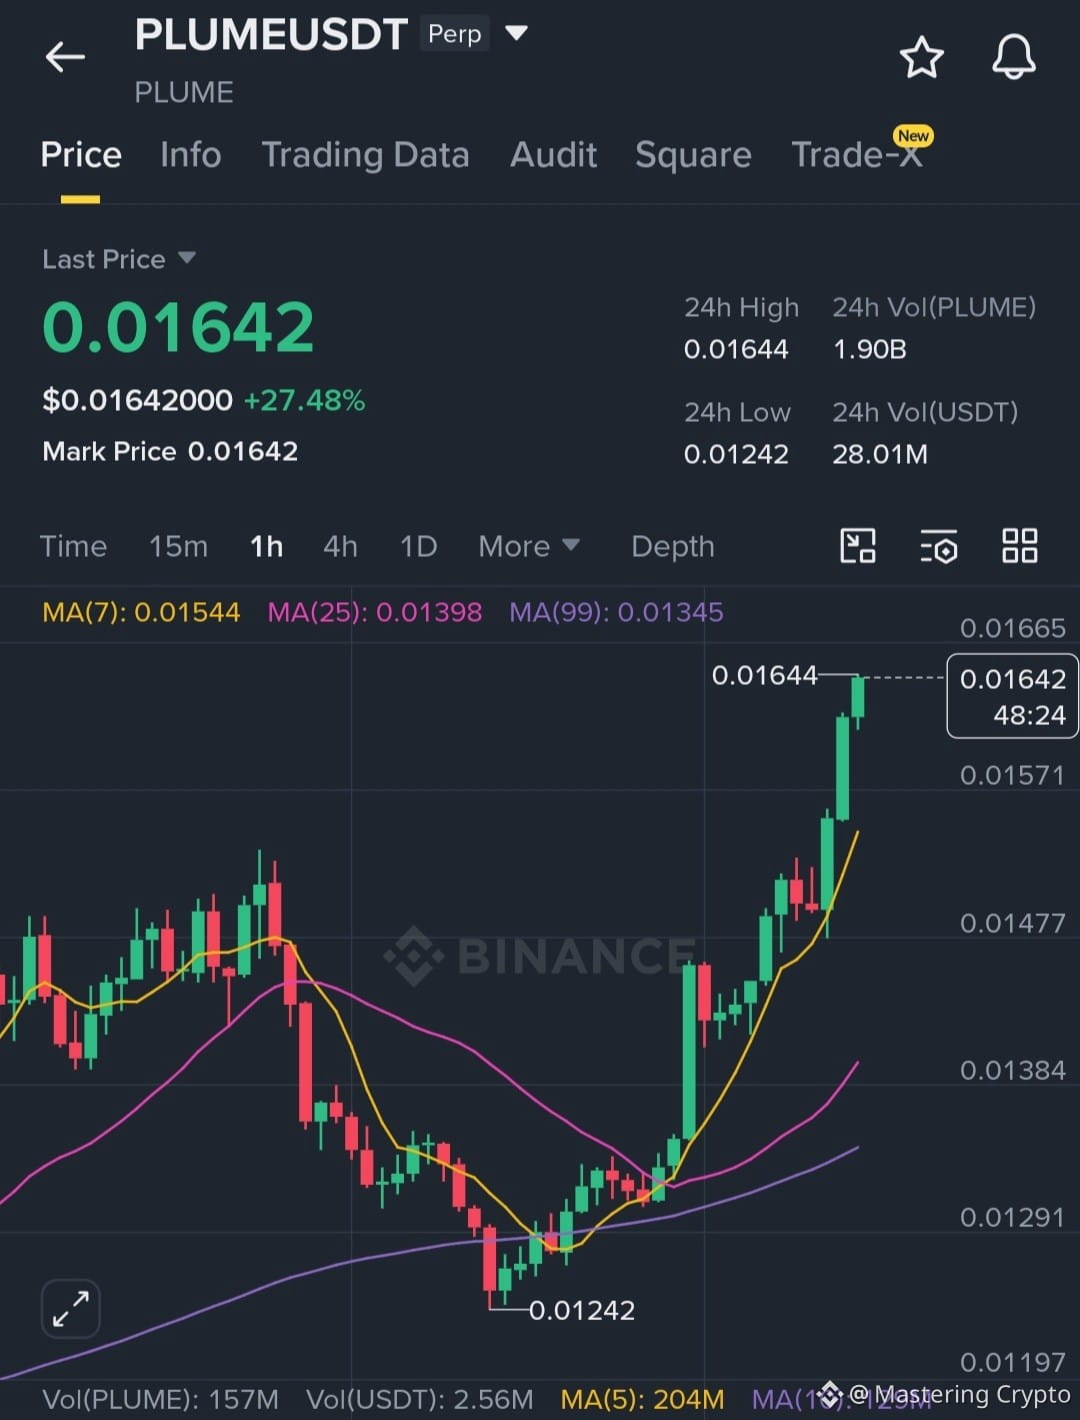Screen dimensions: 1080x1420
Task: Open the Trading Data tab
Action: 365,155
